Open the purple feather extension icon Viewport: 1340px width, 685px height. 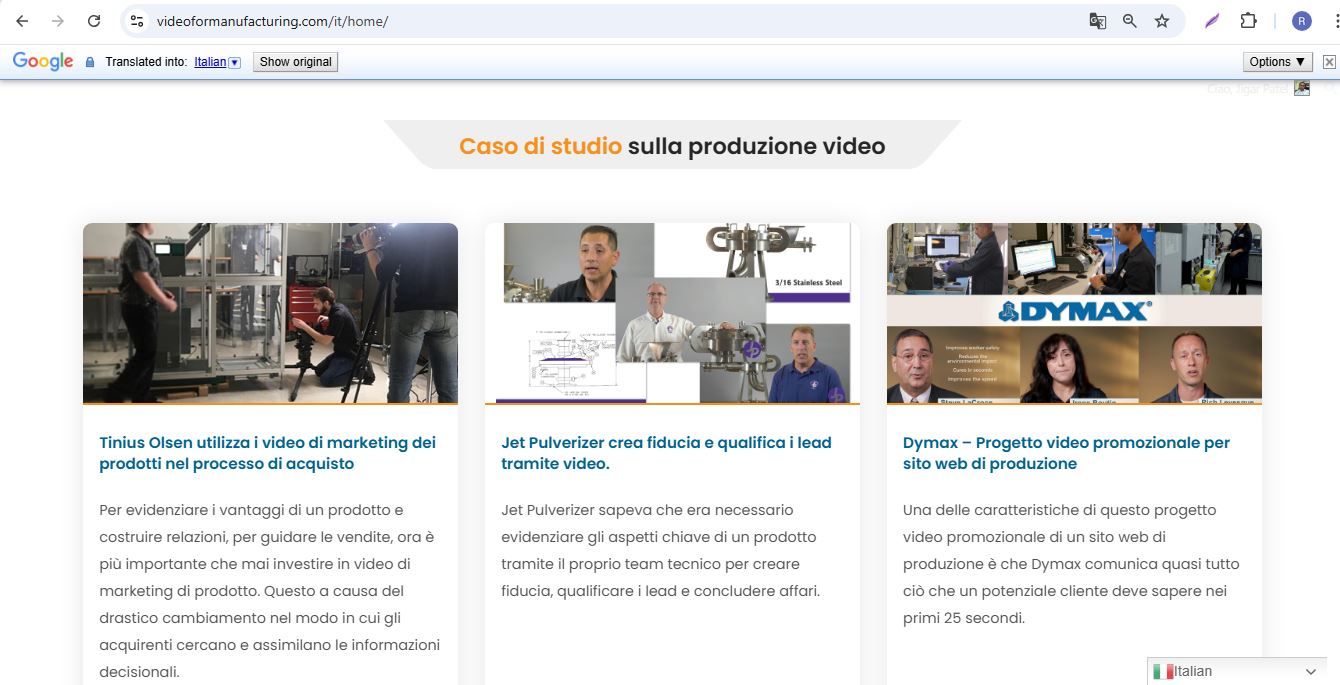tap(1212, 21)
